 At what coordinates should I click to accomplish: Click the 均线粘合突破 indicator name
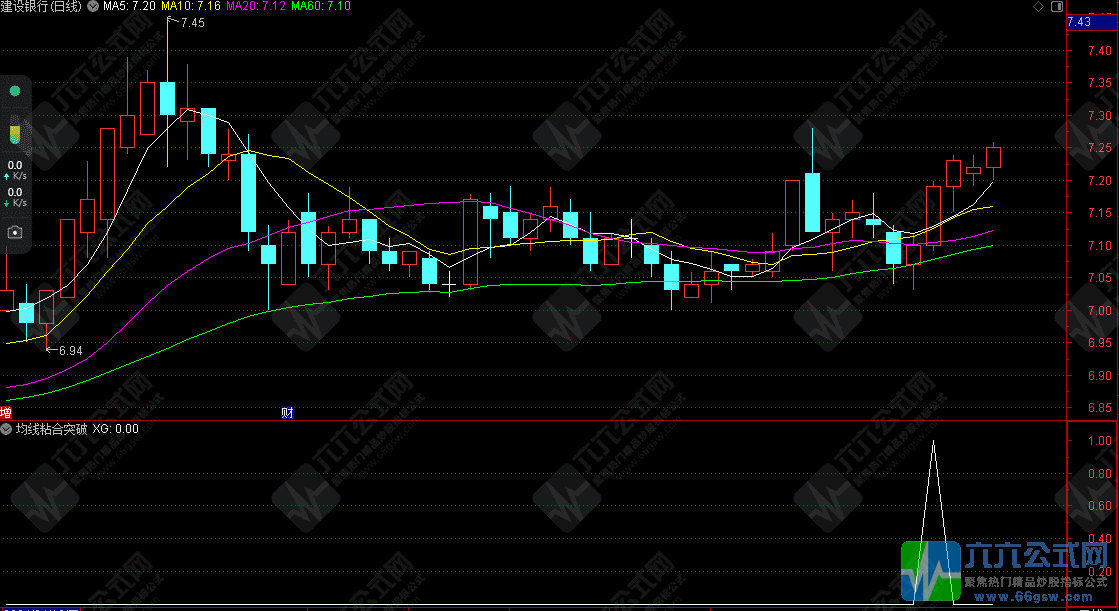pyautogui.click(x=51, y=429)
